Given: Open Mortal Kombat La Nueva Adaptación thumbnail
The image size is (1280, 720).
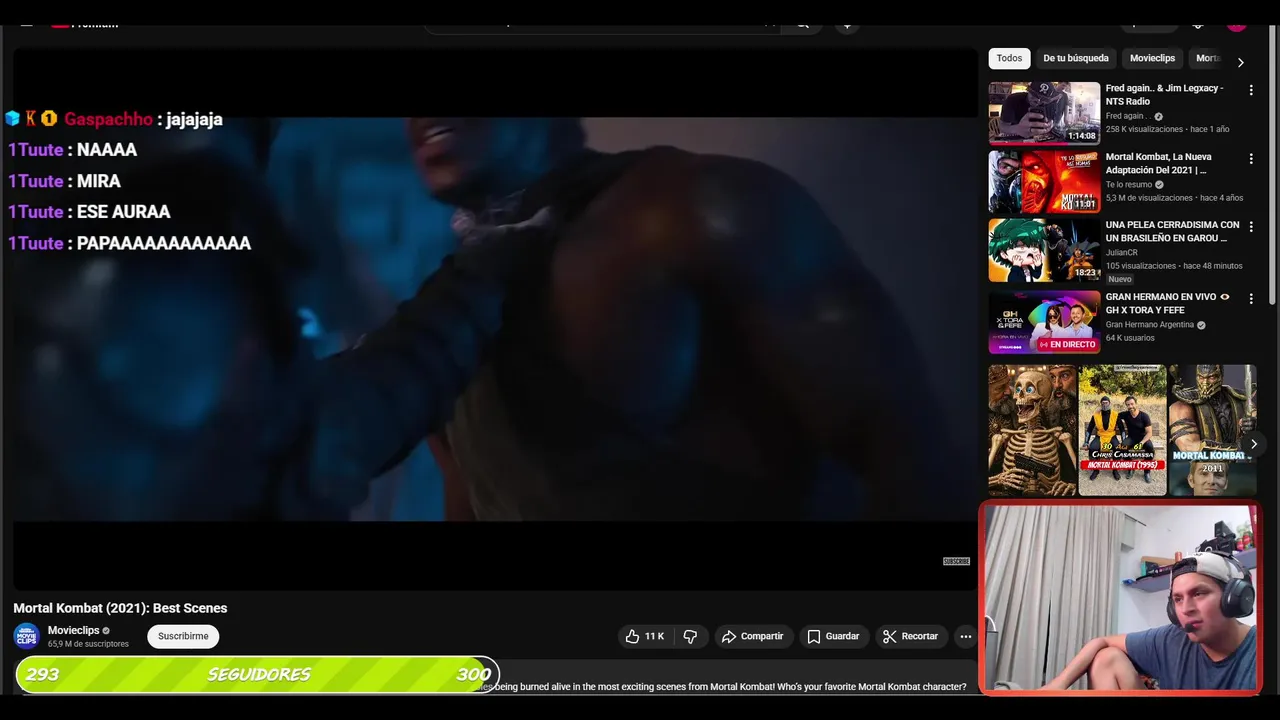Looking at the screenshot, I should (x=1044, y=182).
